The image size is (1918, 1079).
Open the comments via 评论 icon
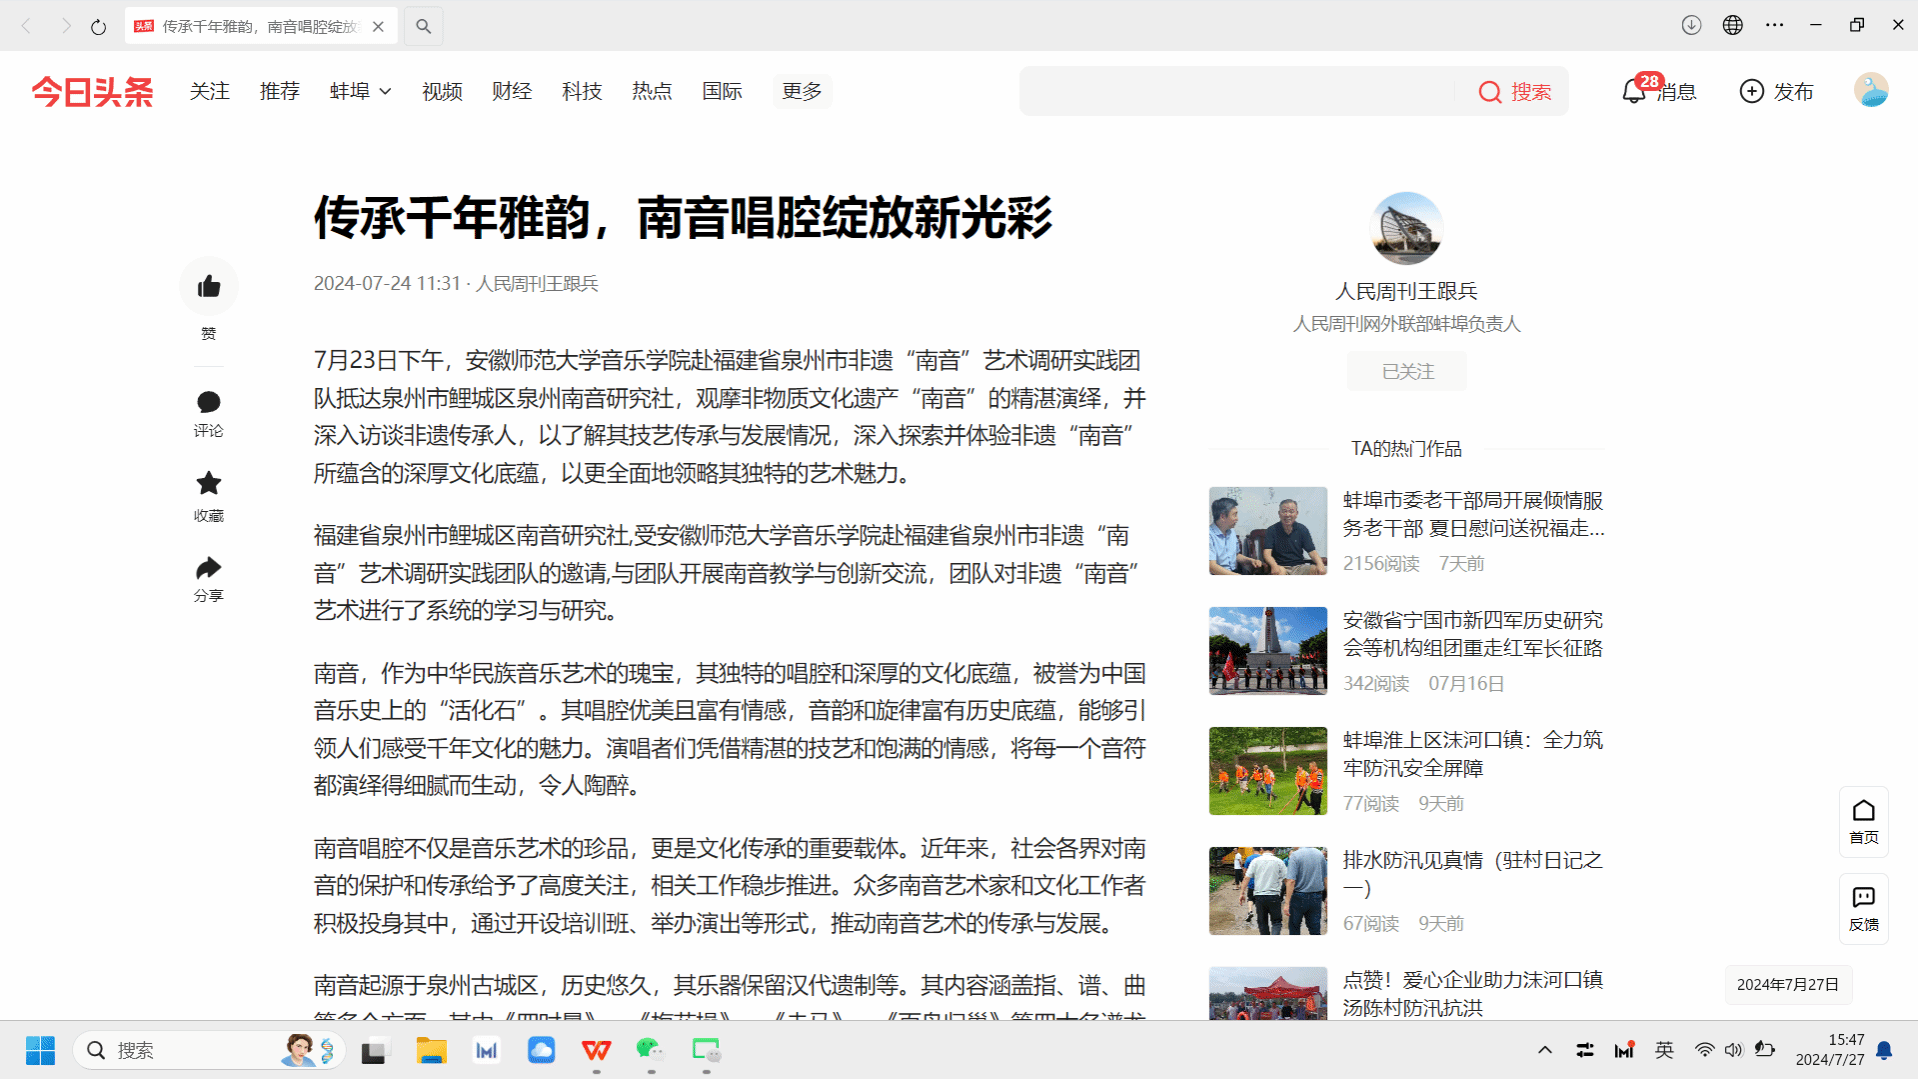pyautogui.click(x=208, y=403)
